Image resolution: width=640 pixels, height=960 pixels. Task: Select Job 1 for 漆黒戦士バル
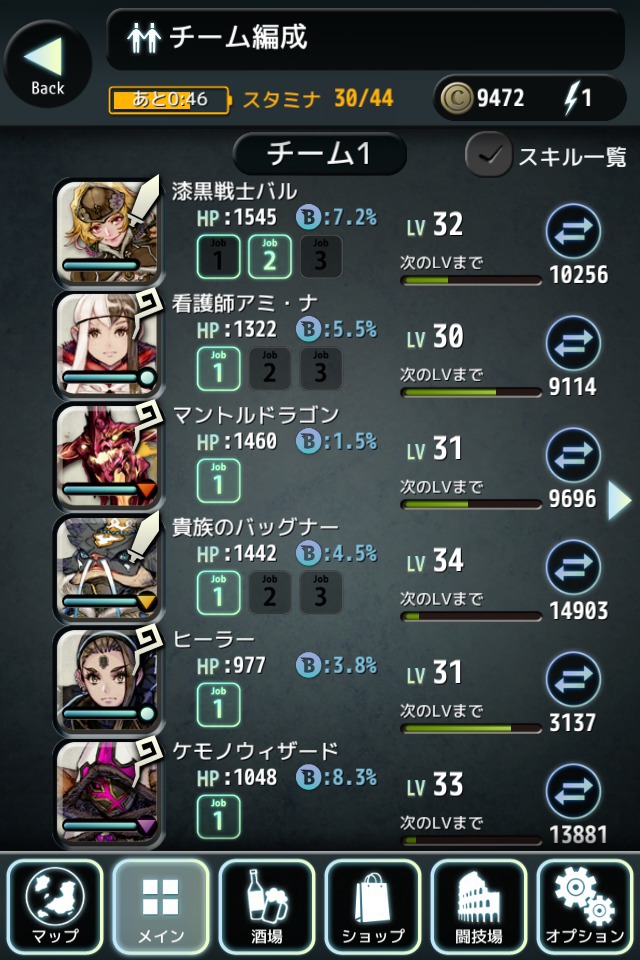click(218, 257)
